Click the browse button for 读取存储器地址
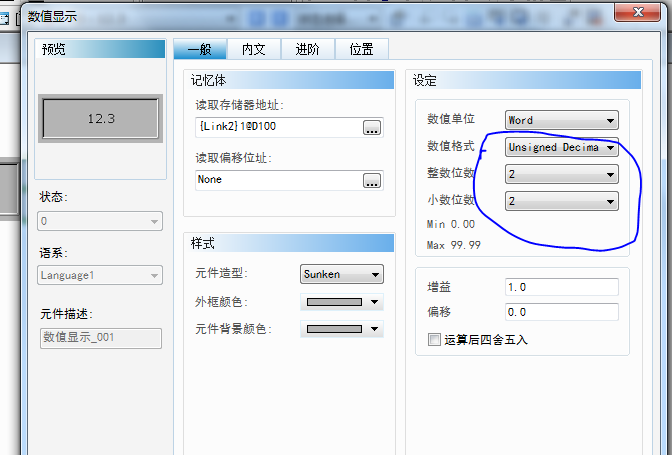This screenshot has width=672, height=455. (372, 127)
